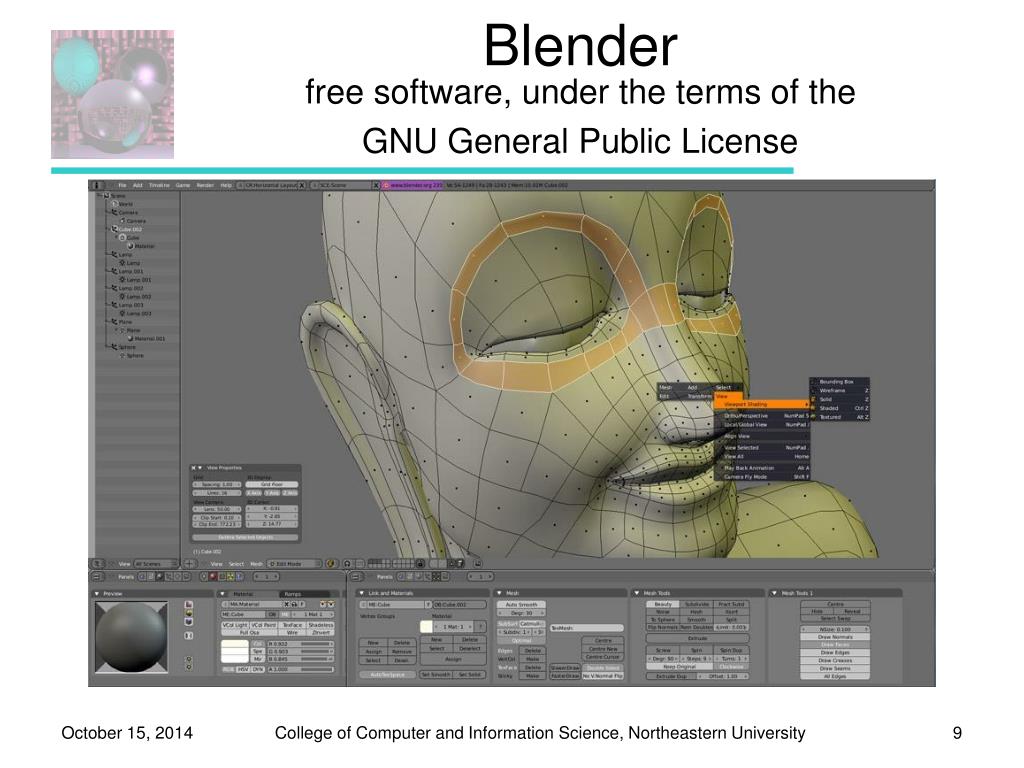Click the radiosity icon in shading sub-context buttons
The width and height of the screenshot is (1024, 768).
231,577
